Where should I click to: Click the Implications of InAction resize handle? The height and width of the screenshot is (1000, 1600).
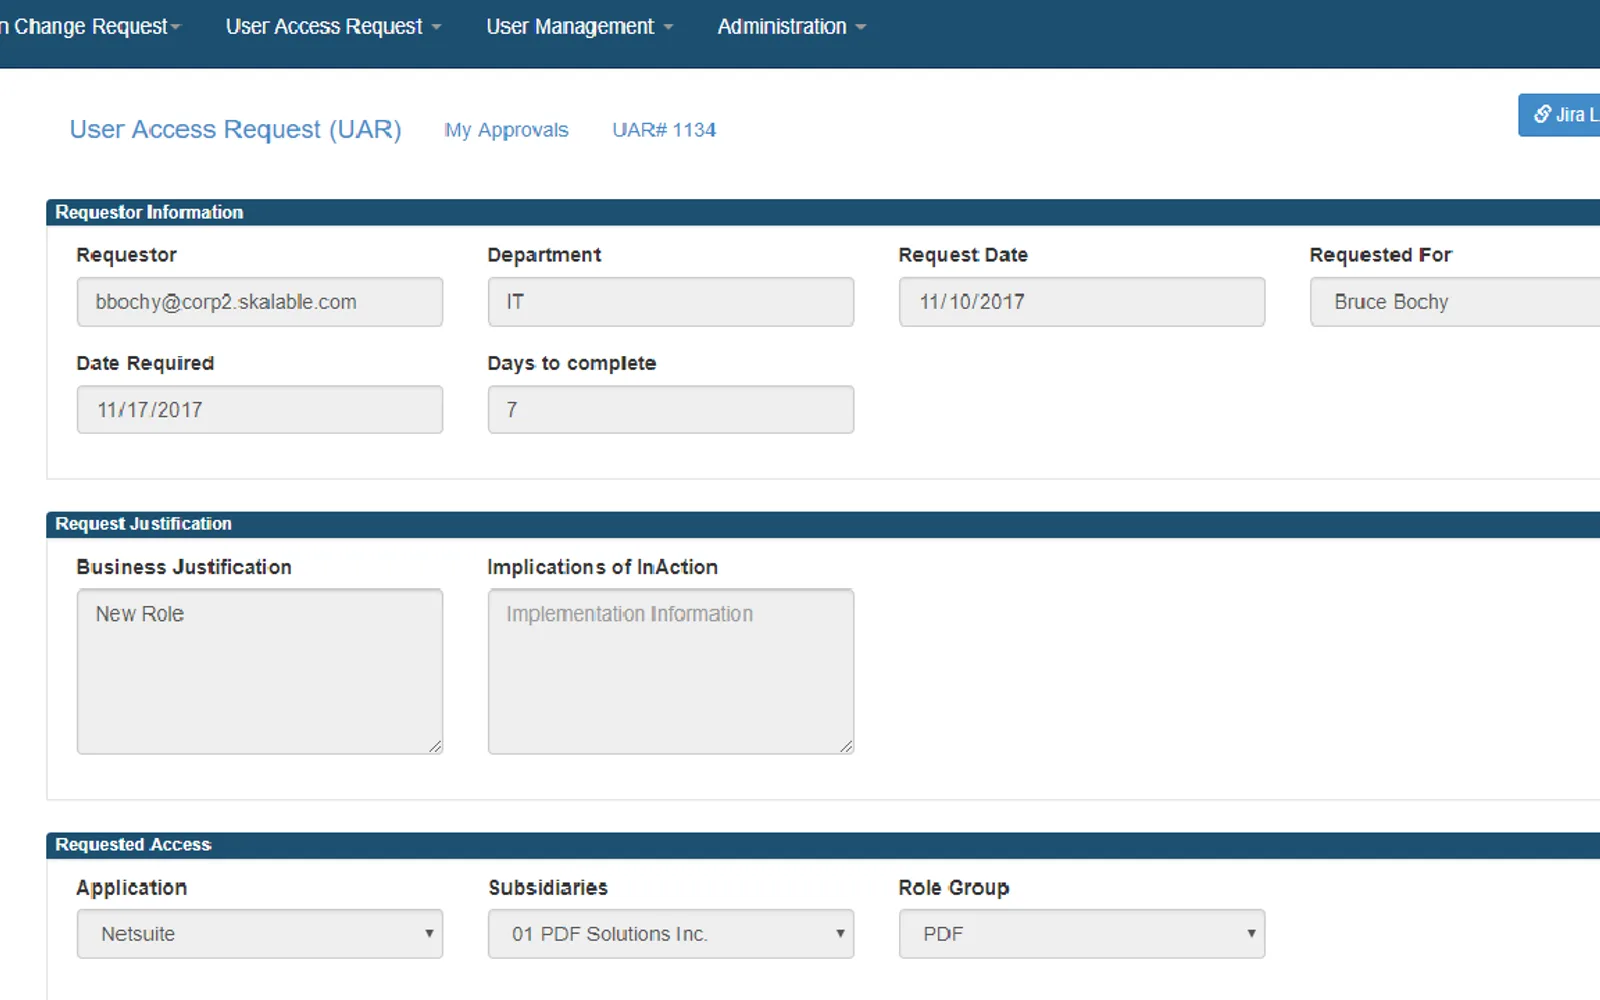(846, 746)
